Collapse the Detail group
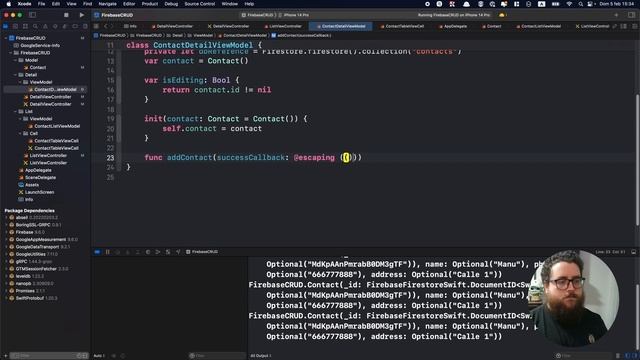 coord(16,75)
